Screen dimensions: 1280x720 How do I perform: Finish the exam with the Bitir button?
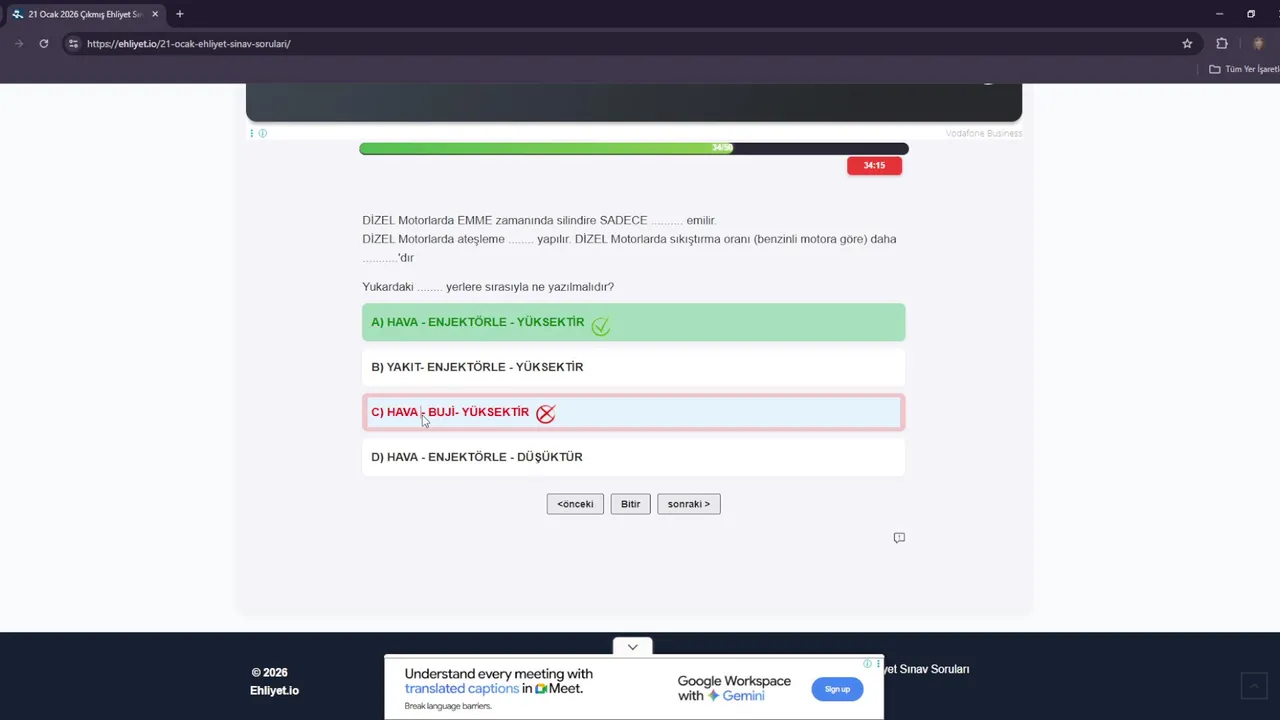tap(630, 504)
